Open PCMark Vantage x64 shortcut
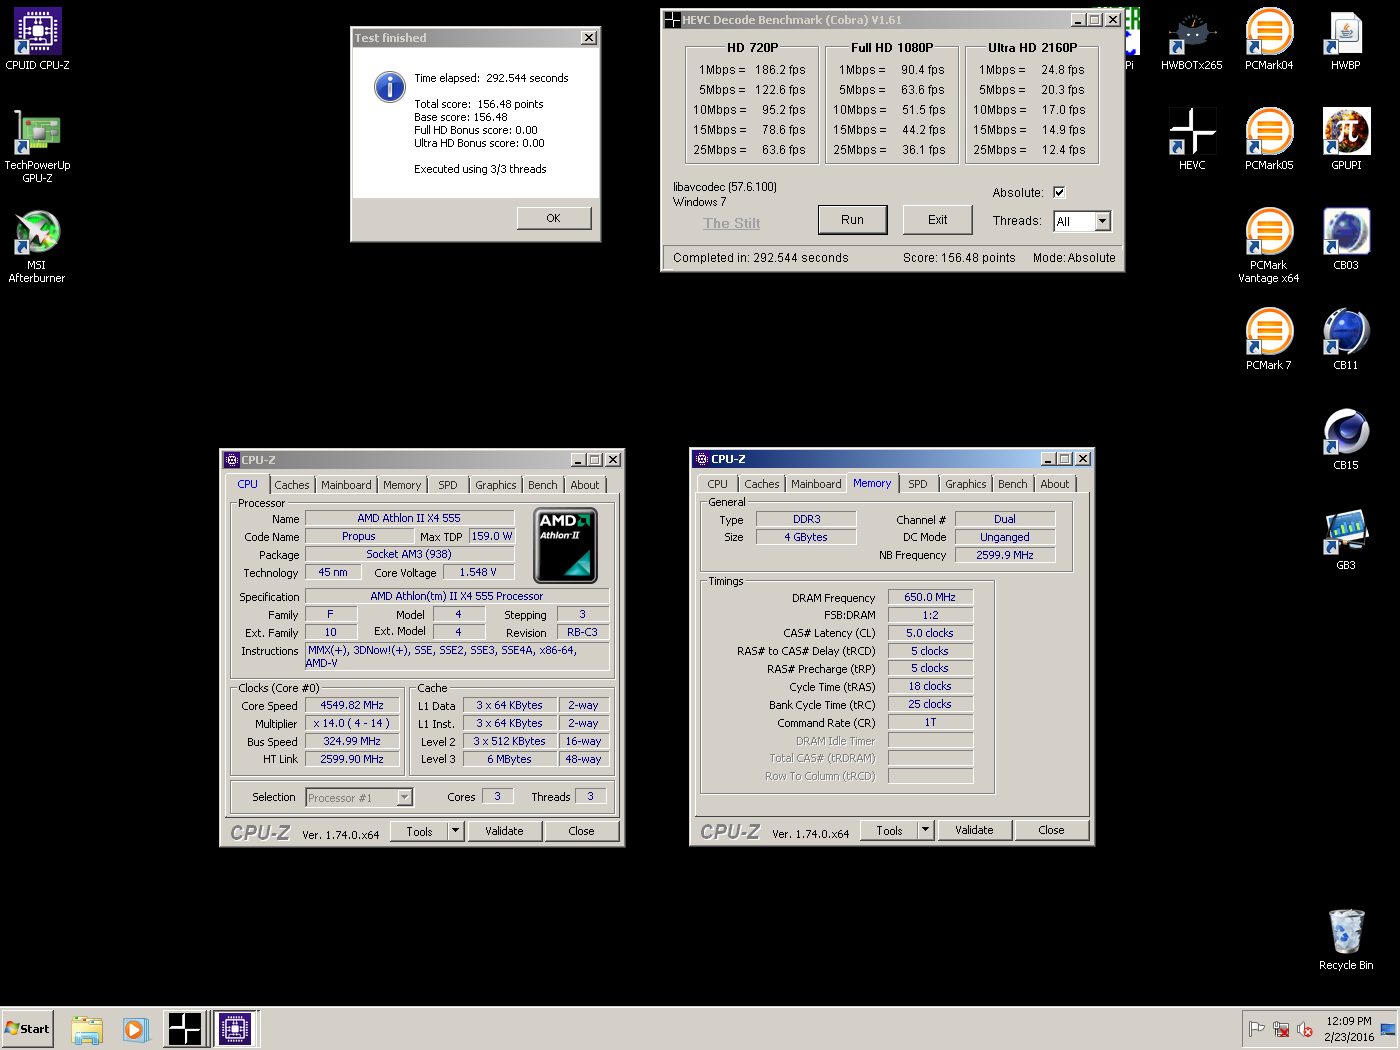This screenshot has height=1050, width=1400. [1269, 246]
